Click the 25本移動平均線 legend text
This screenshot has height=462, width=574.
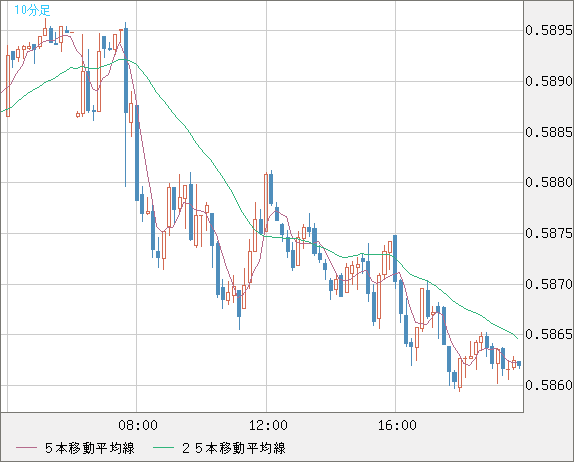click(x=234, y=448)
